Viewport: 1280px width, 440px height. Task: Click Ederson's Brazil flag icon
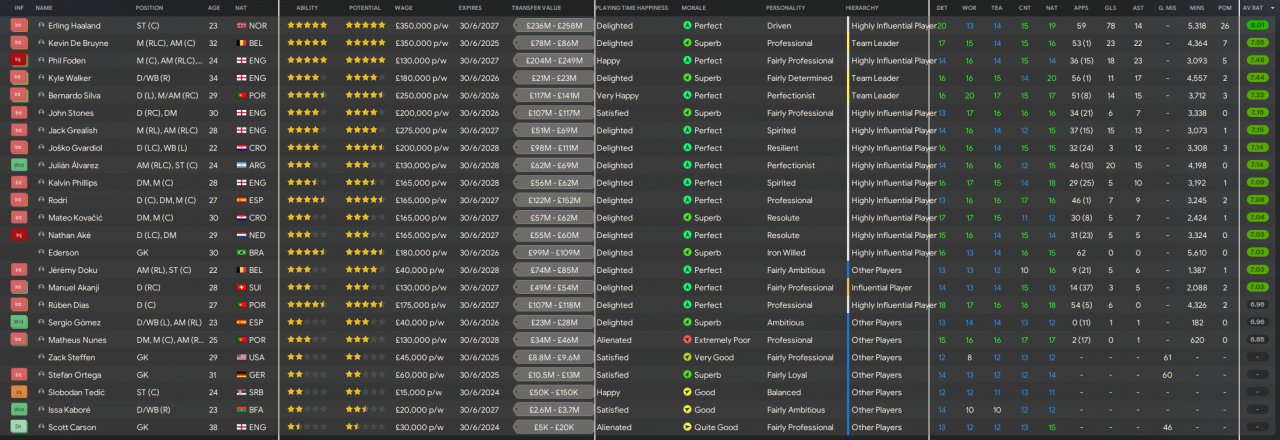tap(241, 252)
